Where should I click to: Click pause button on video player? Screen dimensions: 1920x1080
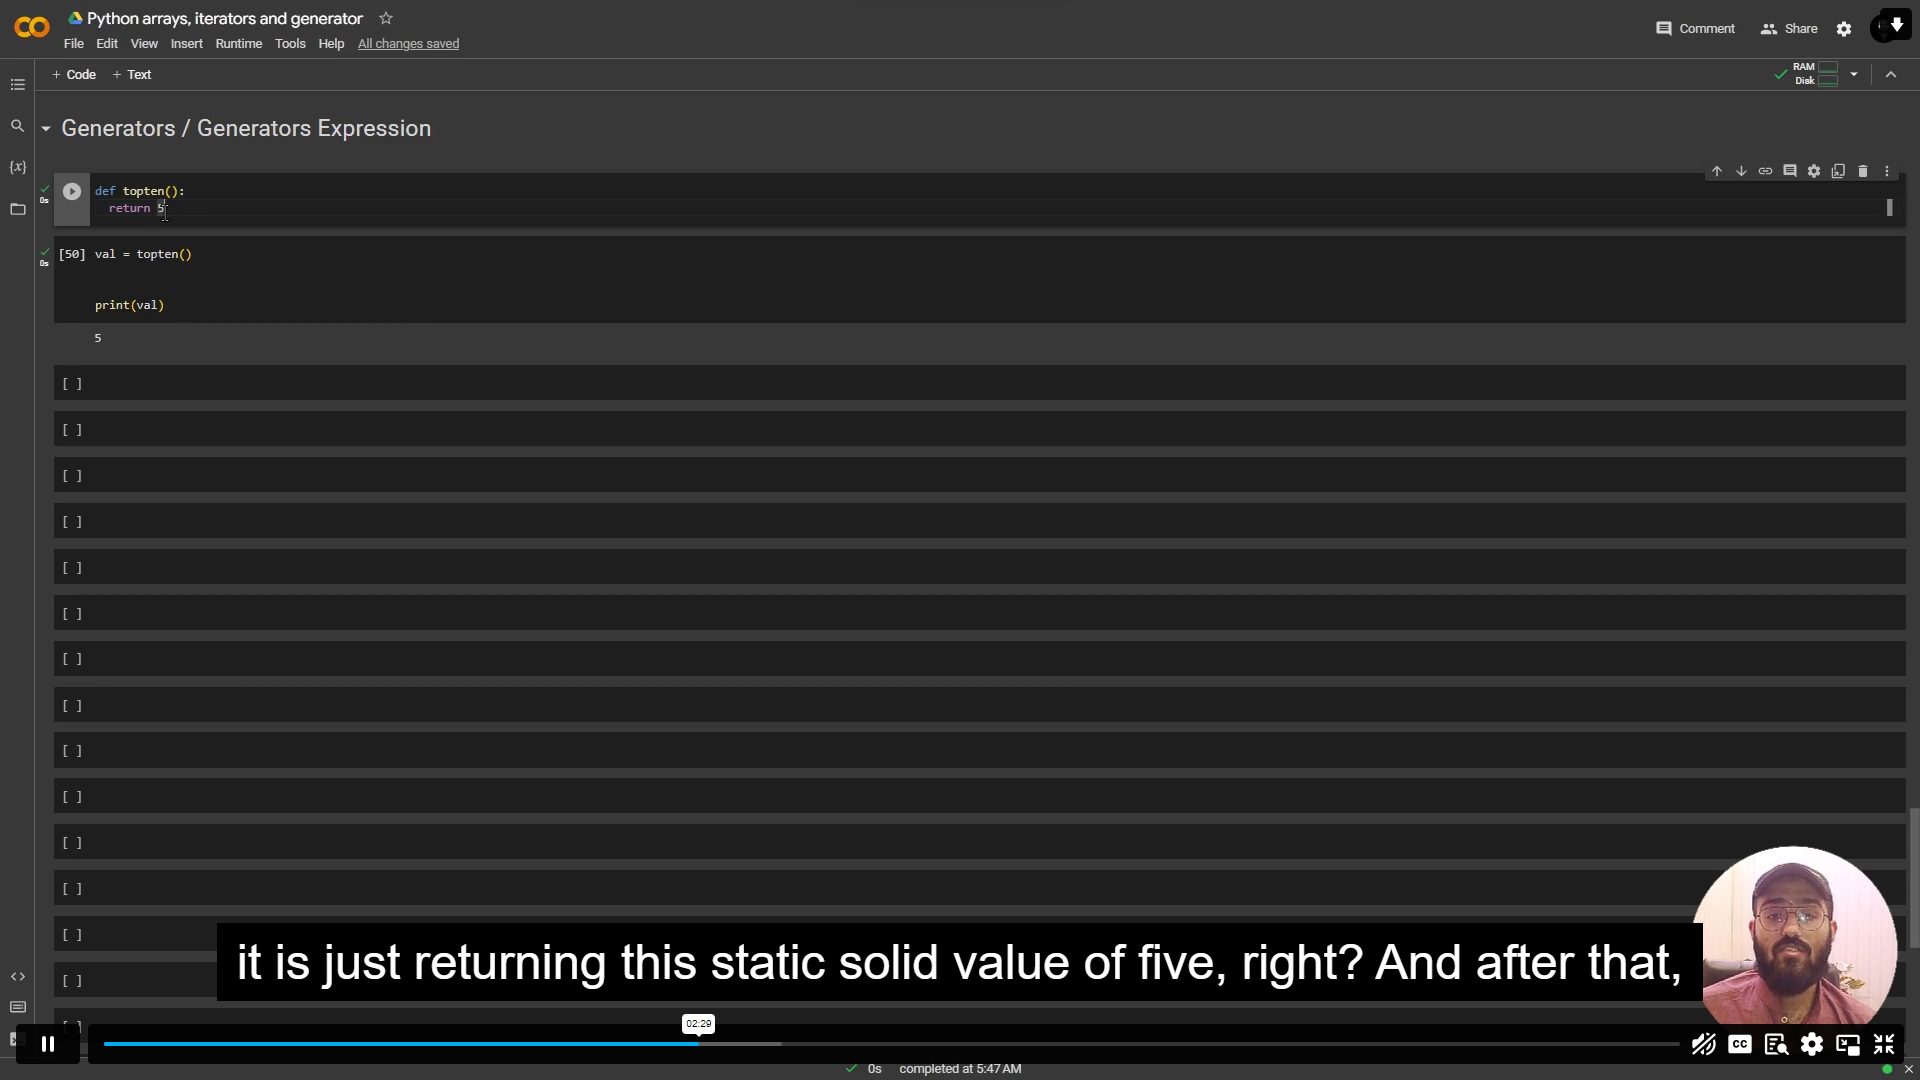pos(47,1044)
